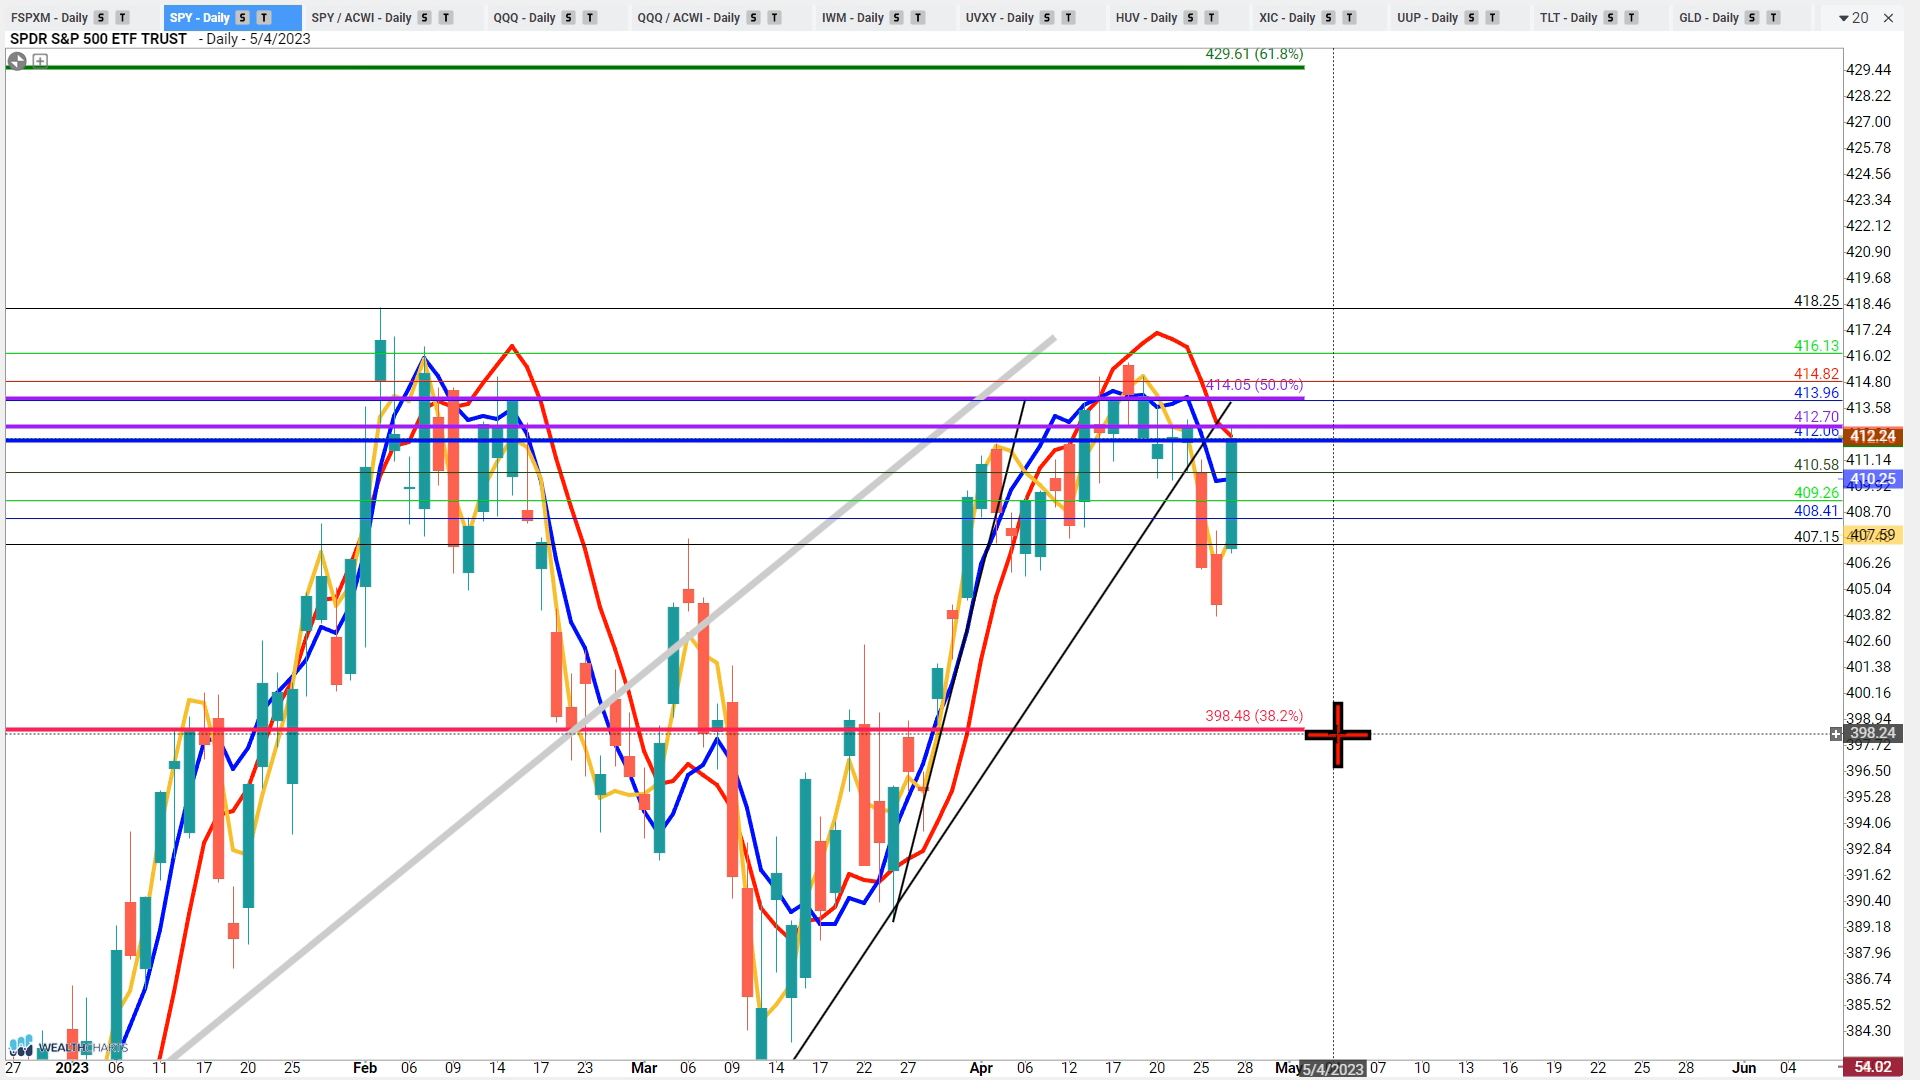Screen dimensions: 1920x1080
Task: Click the round chart menu icon top-left
Action: 16,61
